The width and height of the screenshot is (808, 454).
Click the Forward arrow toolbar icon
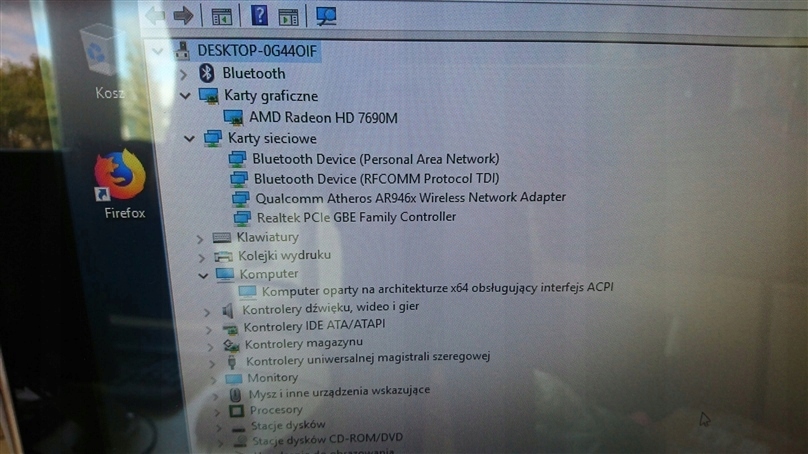(x=183, y=15)
